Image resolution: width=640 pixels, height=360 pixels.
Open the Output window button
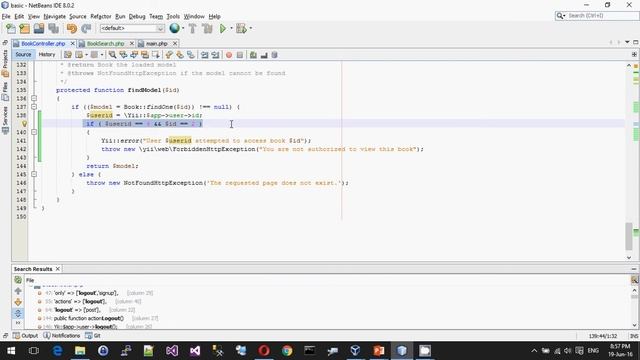[x=25, y=336]
